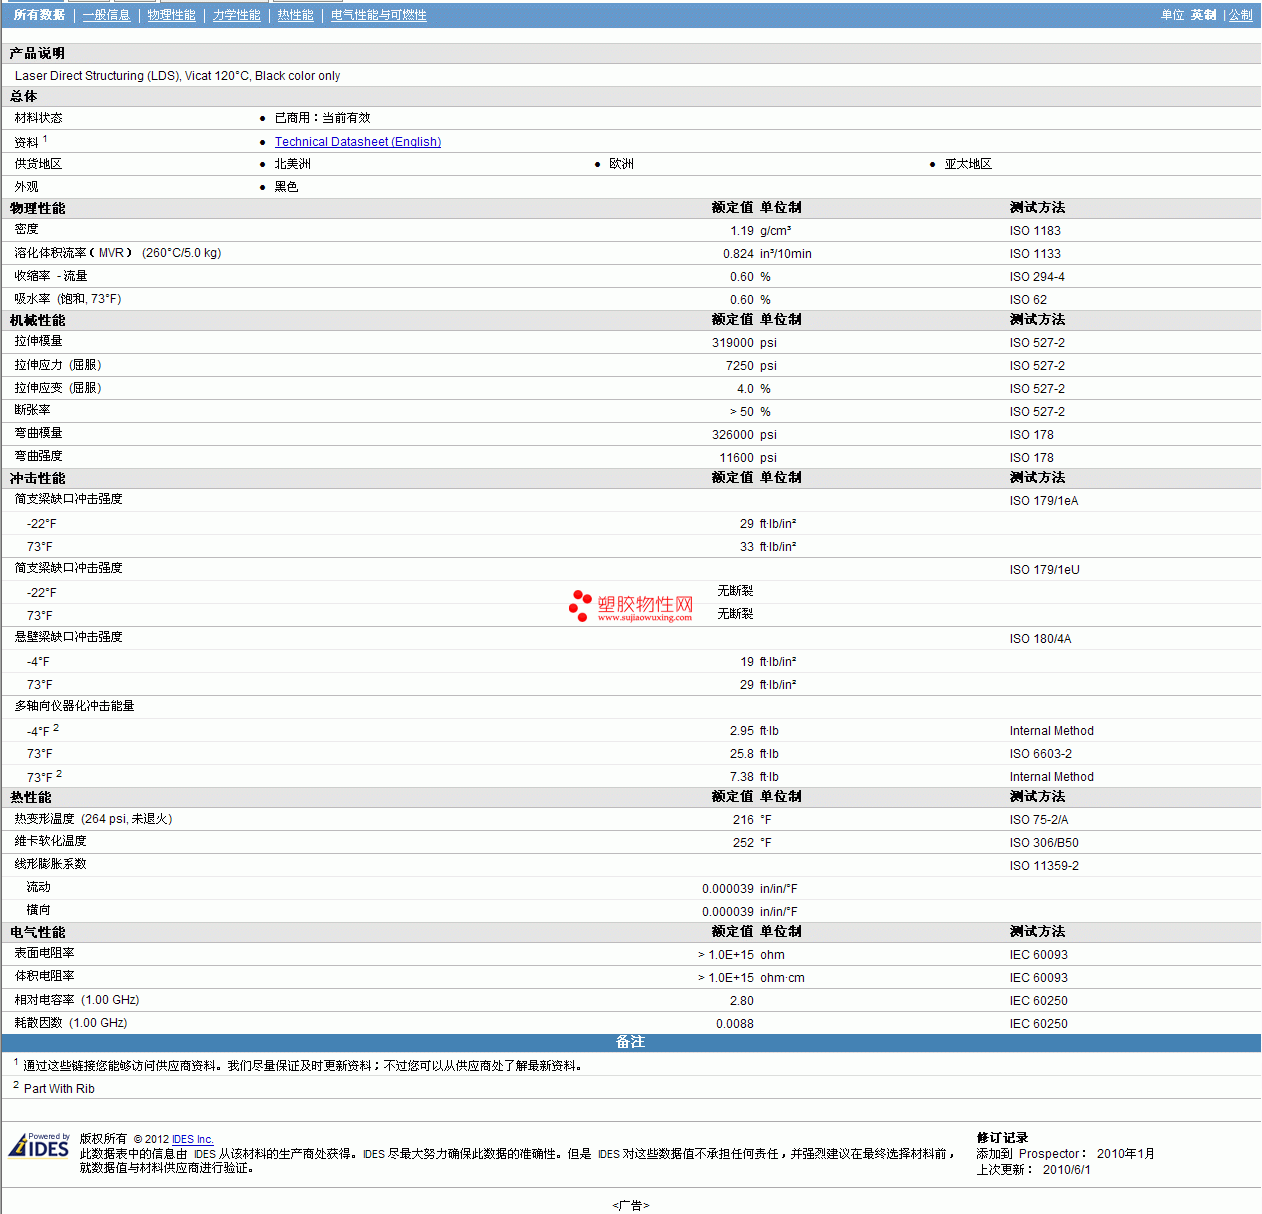The width and height of the screenshot is (1262, 1214).
Task: Click multiaxial impact value 7.38
Action: pos(741,777)
